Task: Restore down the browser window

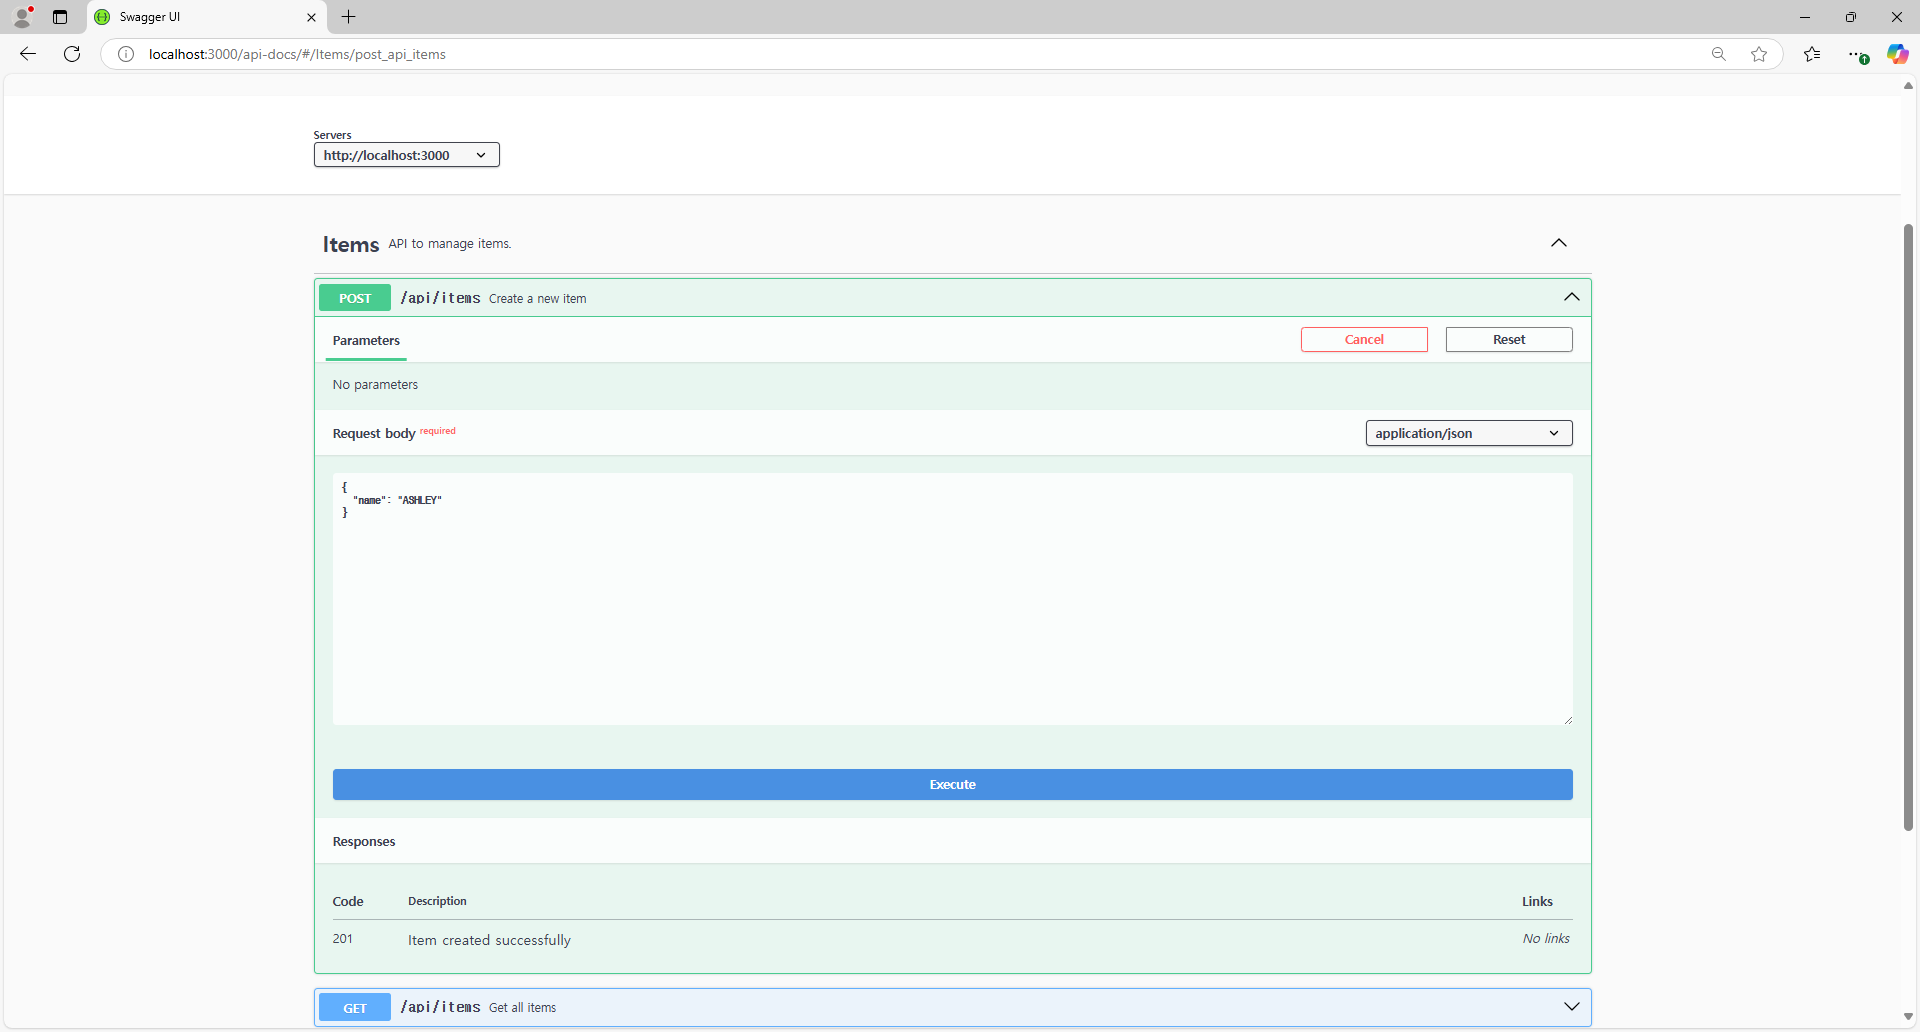Action: click(1851, 17)
